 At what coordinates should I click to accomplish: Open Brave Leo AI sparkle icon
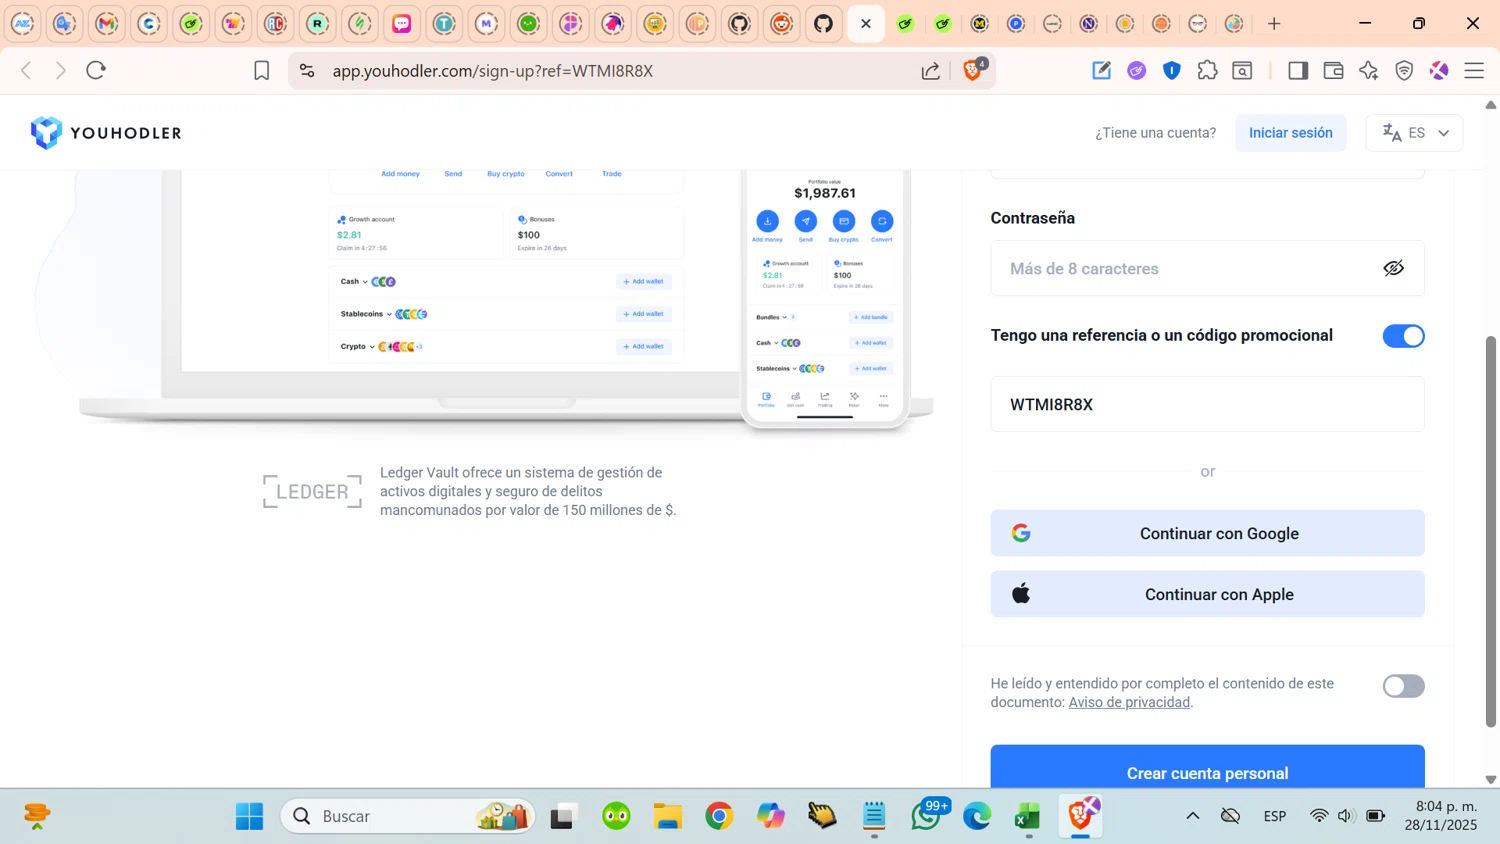[x=1369, y=70]
